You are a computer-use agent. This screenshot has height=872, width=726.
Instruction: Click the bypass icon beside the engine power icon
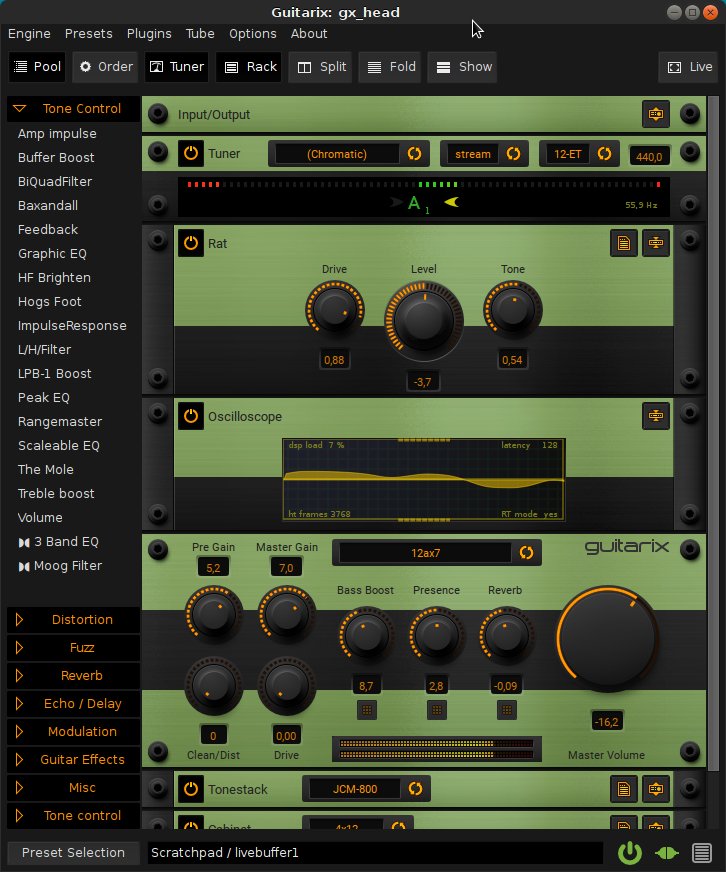click(x=667, y=853)
